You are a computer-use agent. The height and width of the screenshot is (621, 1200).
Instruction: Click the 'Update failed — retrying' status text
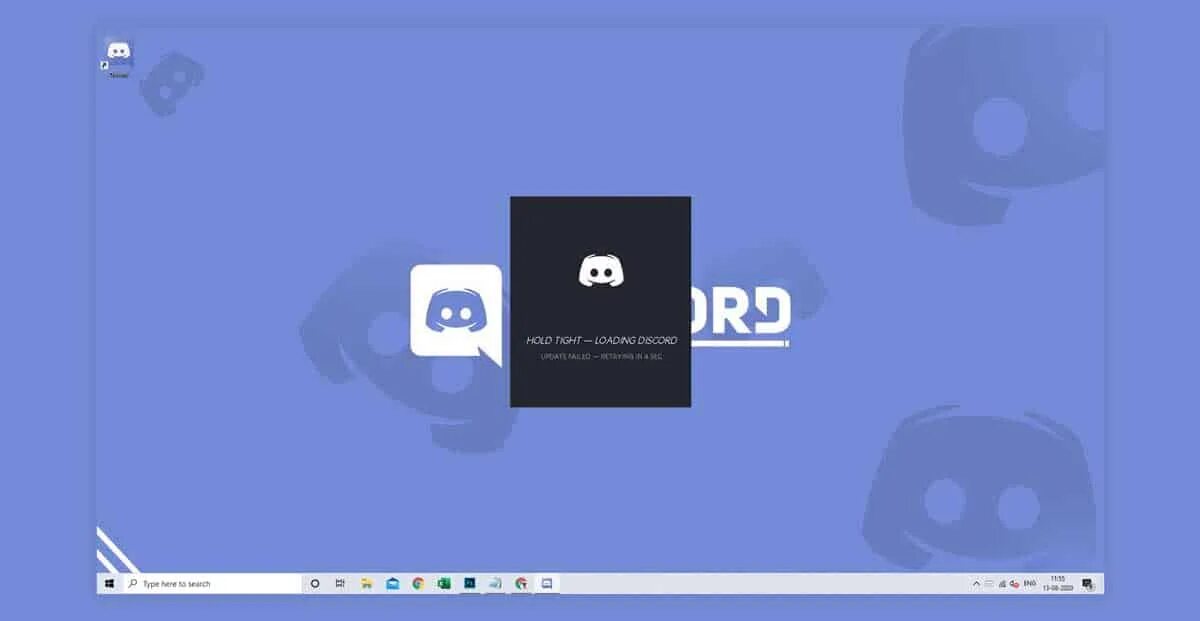pos(601,357)
